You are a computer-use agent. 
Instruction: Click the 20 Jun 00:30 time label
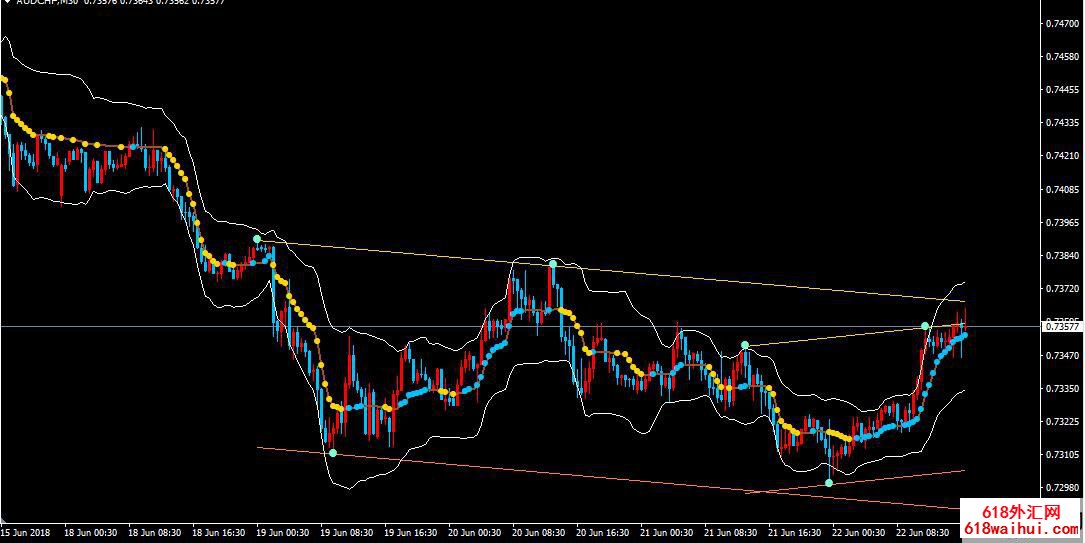point(475,533)
